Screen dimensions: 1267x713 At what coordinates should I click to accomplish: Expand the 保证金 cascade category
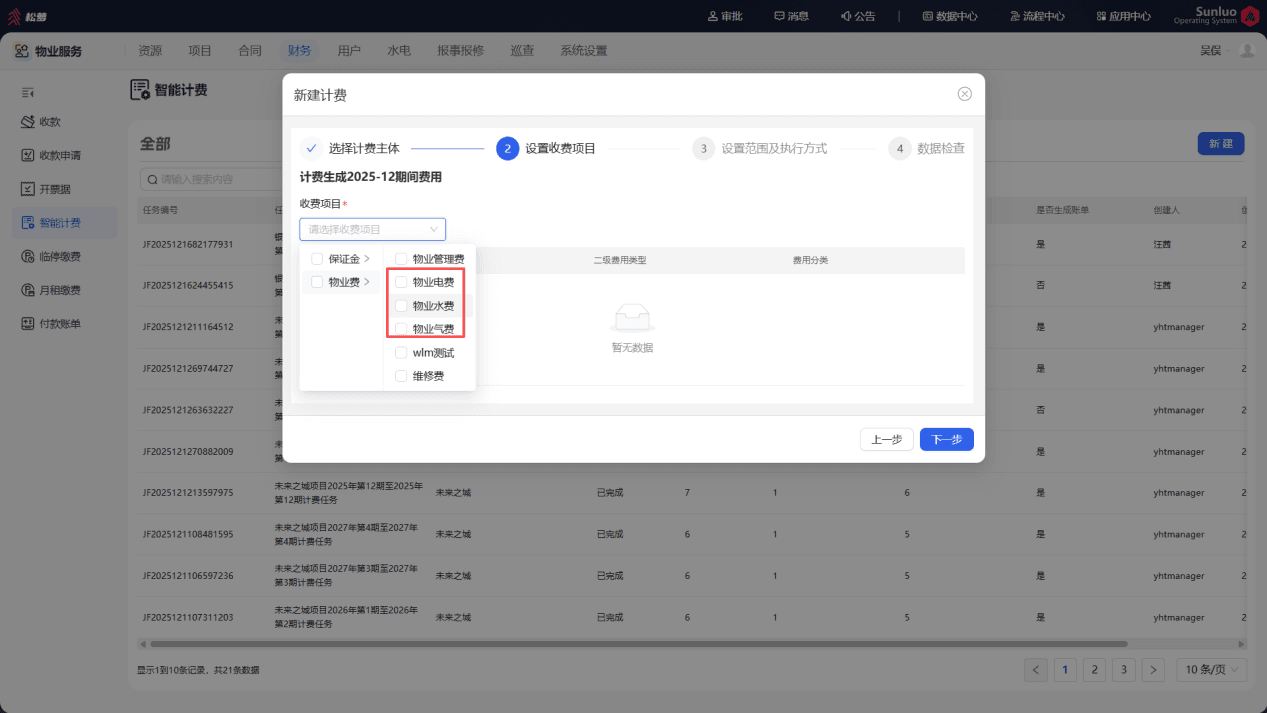coord(341,259)
